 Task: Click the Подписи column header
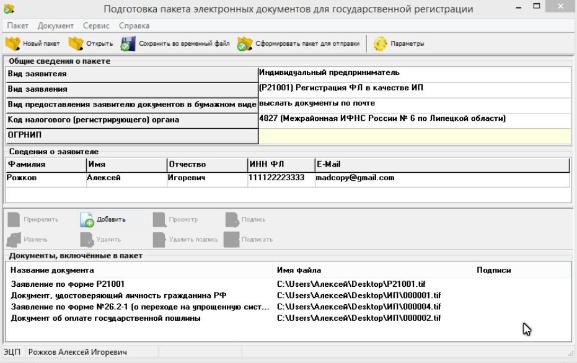(494, 271)
